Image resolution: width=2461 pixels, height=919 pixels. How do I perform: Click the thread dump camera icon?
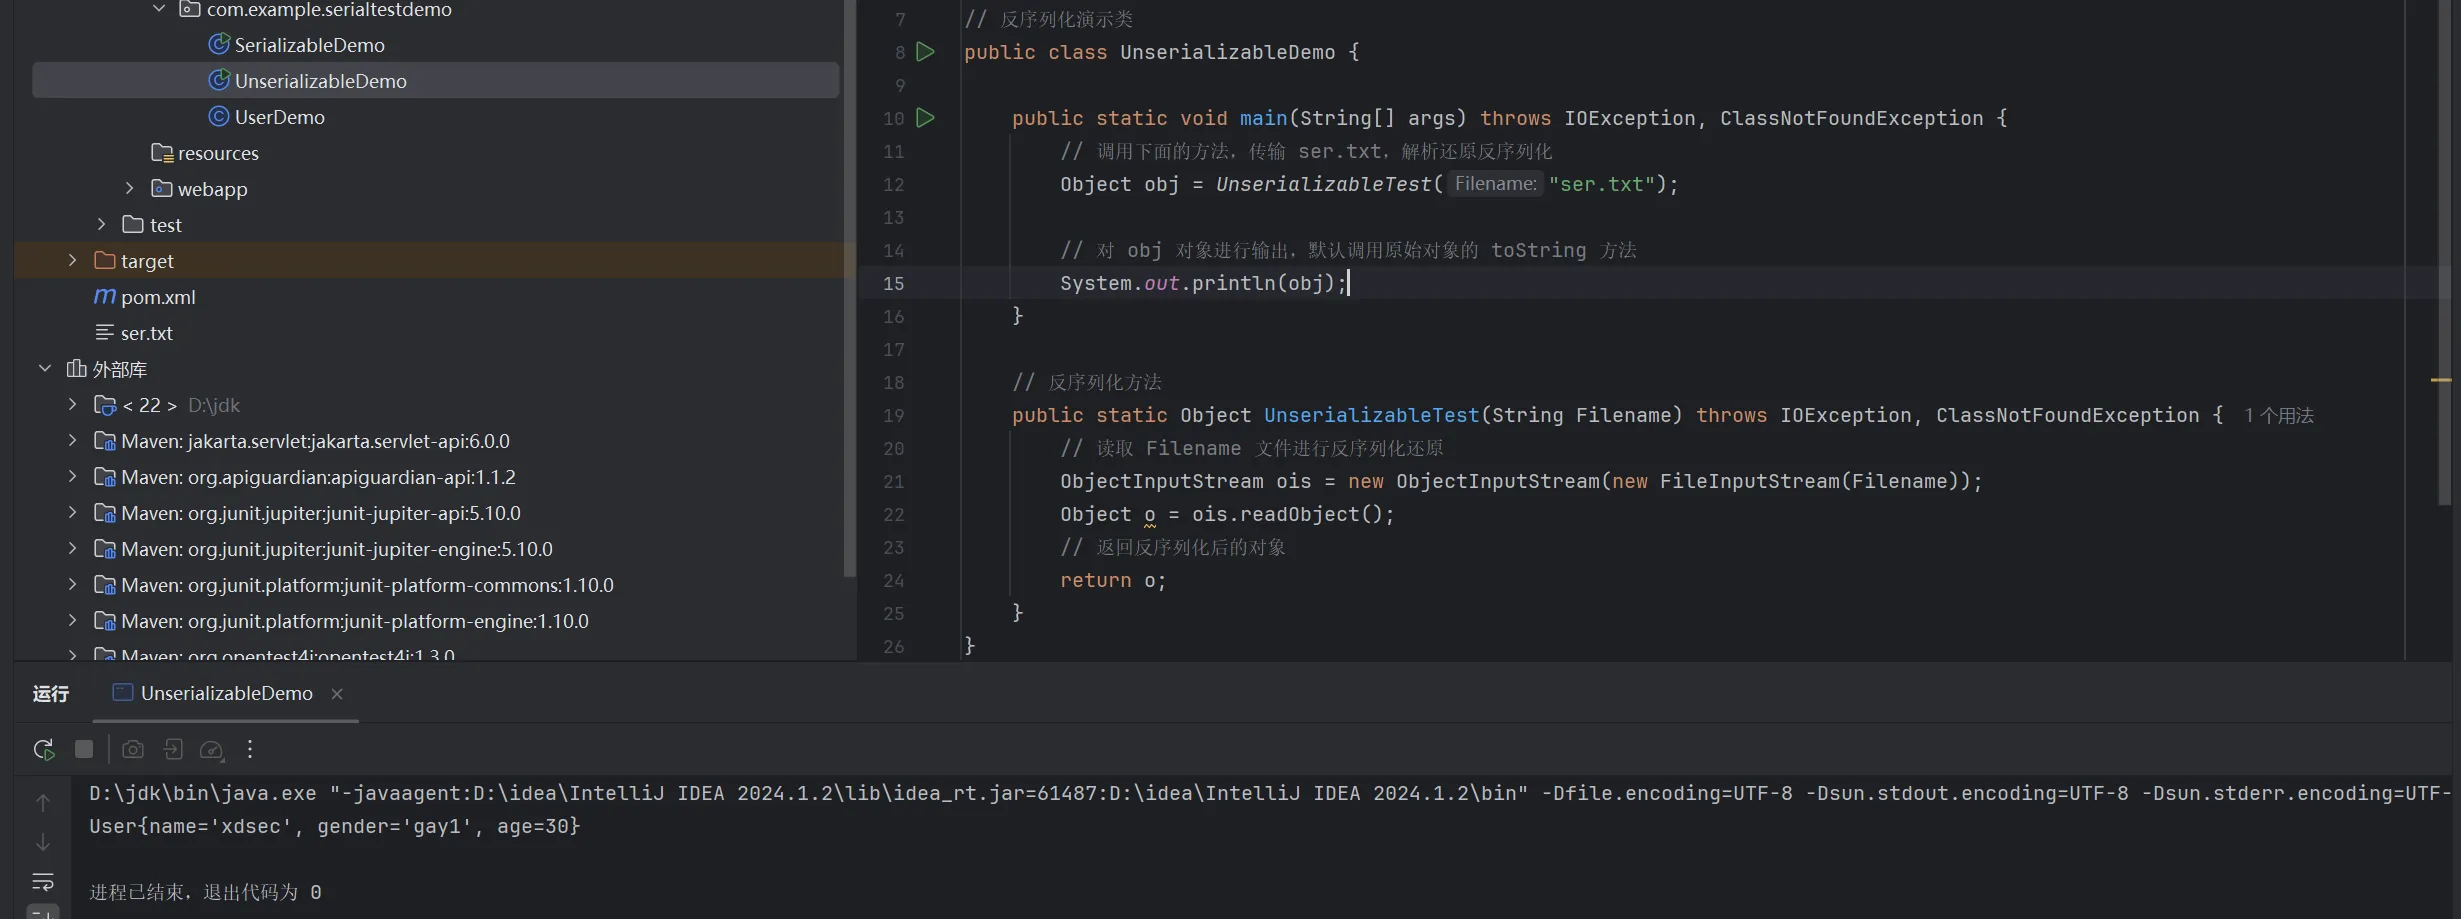point(133,749)
